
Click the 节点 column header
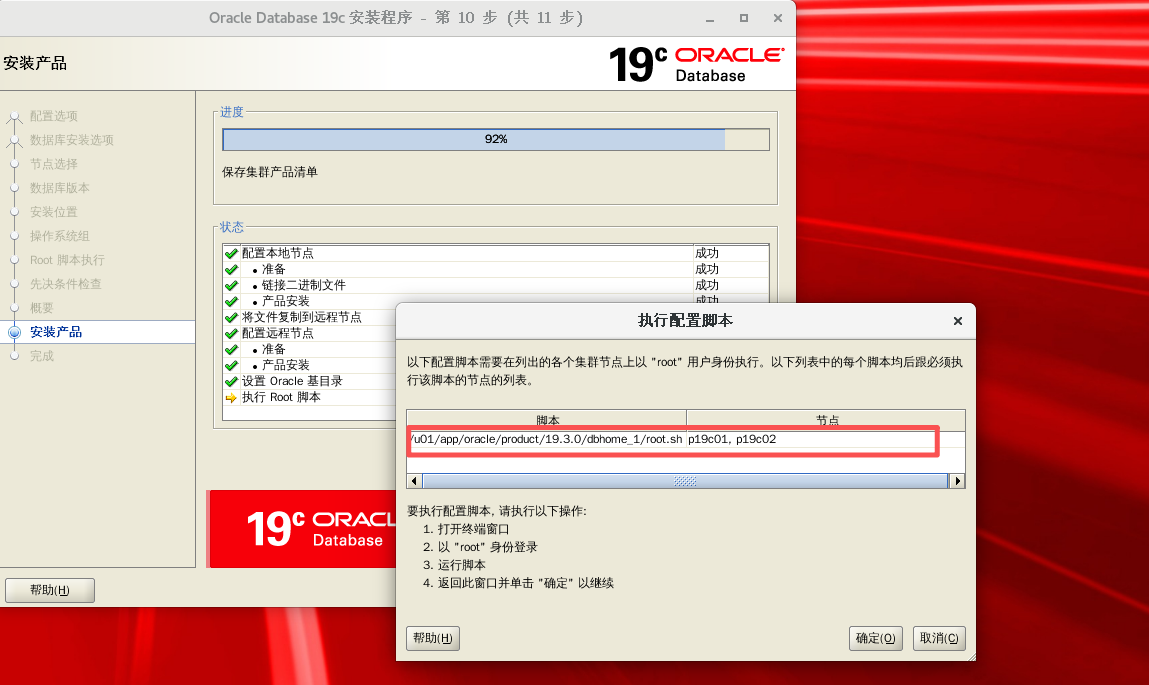tap(826, 420)
